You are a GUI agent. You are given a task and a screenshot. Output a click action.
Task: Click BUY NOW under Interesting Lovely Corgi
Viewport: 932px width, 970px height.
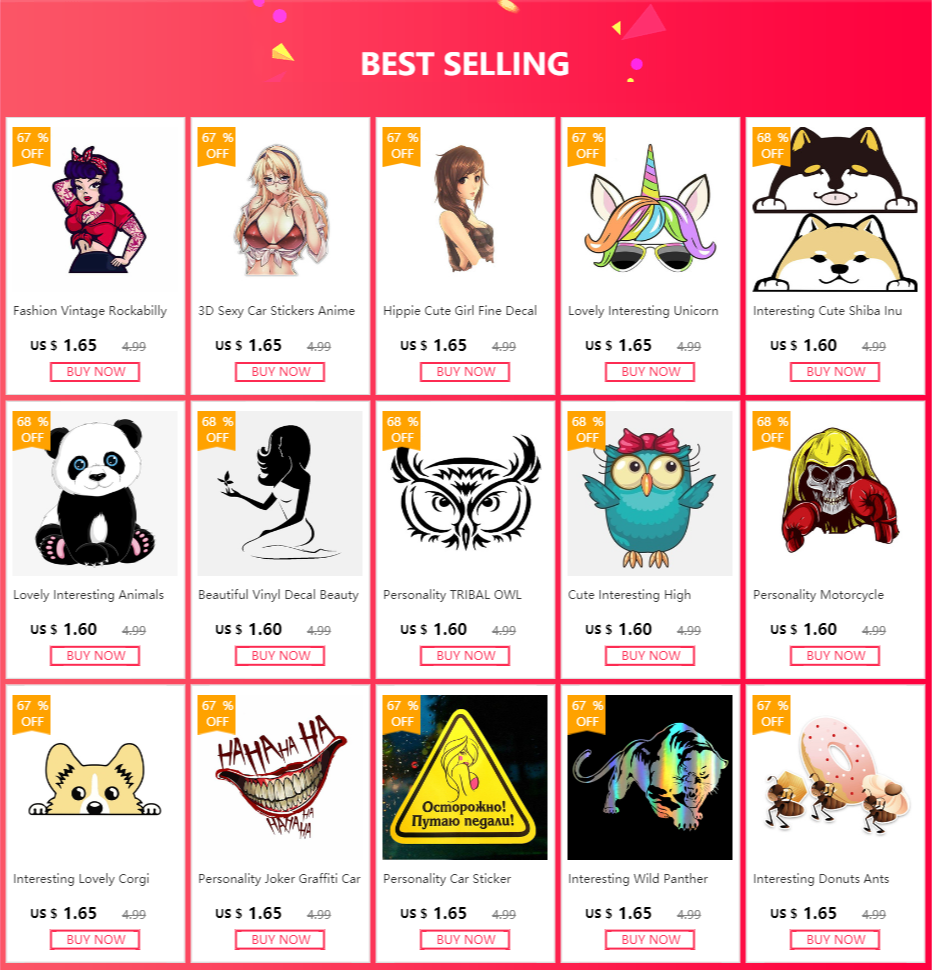pos(95,940)
